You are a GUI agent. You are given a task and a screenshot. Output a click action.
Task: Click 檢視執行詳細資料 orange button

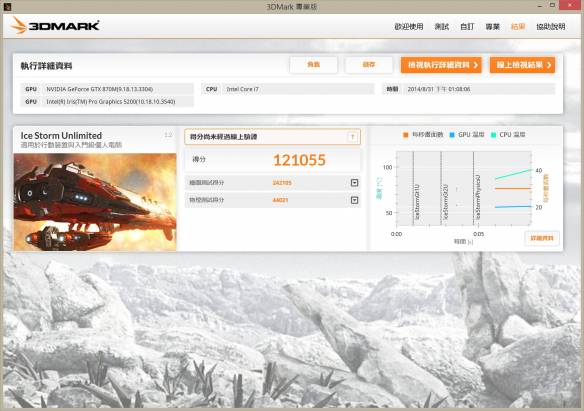point(441,65)
